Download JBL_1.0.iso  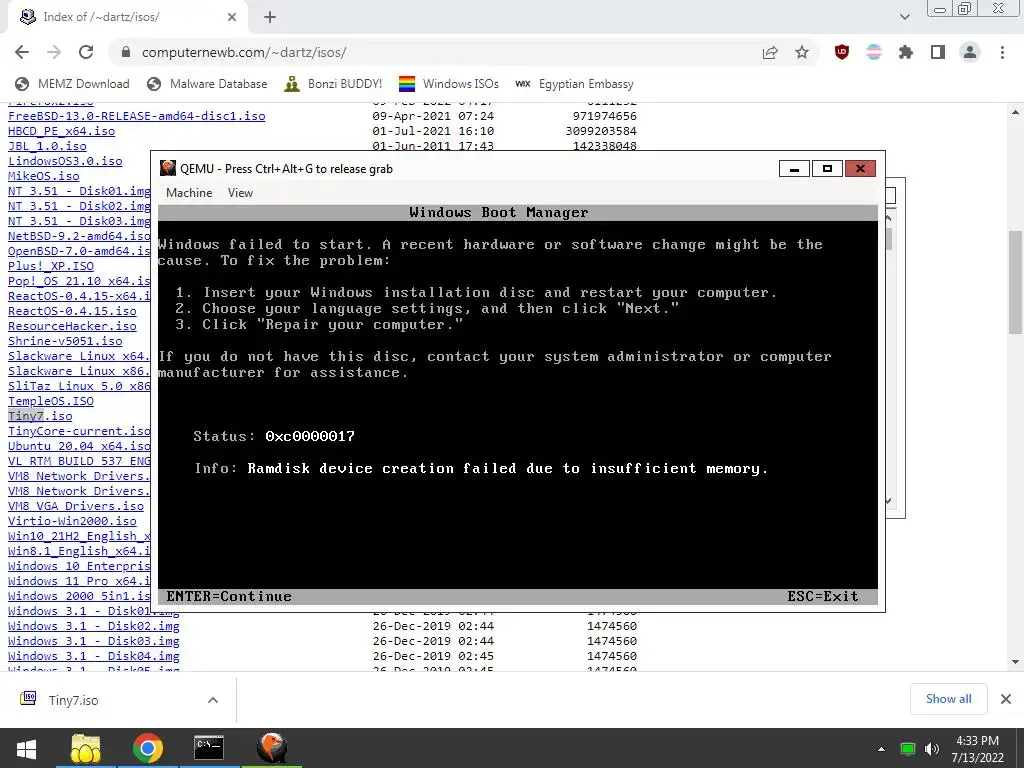point(47,146)
